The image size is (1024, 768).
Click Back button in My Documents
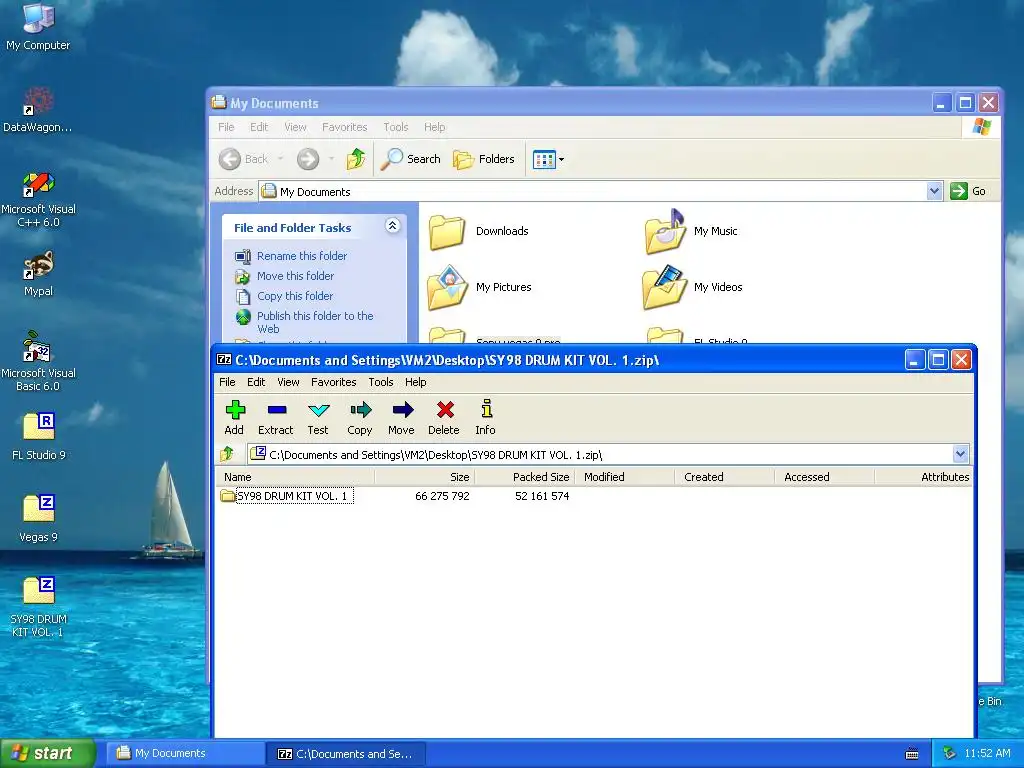pos(244,159)
